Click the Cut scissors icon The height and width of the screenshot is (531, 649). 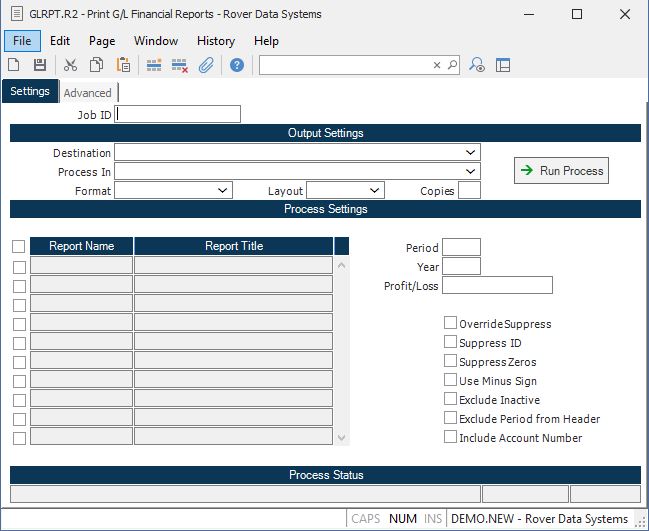pyautogui.click(x=70, y=65)
